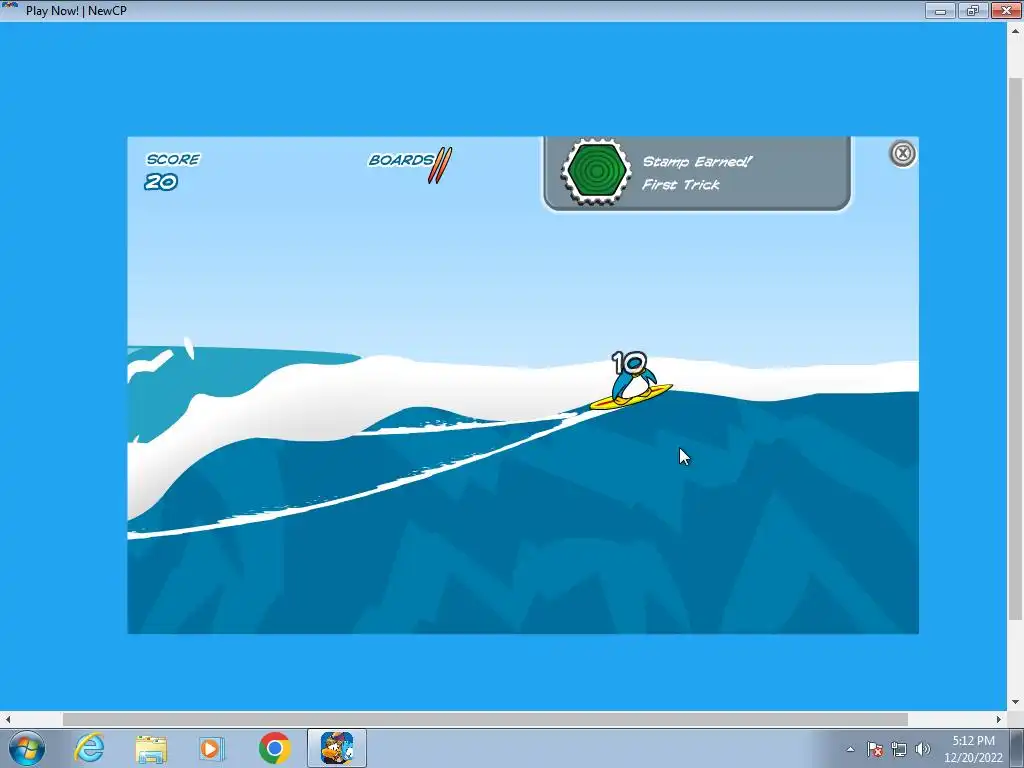Close the NewCP window
Image resolution: width=1024 pixels, height=768 pixels.
pyautogui.click(x=1006, y=10)
